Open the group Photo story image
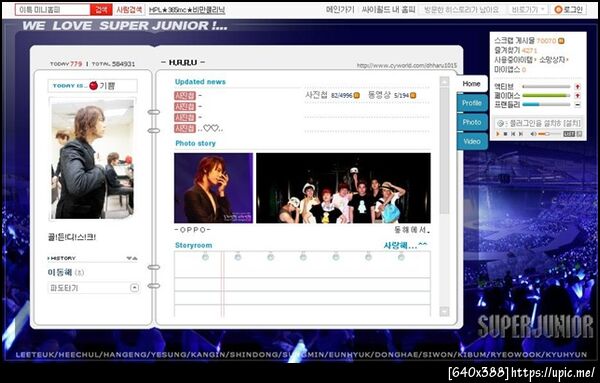The image size is (600, 383). click(343, 188)
